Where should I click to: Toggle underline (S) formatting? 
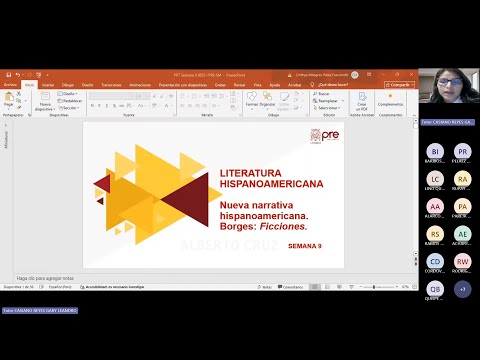click(107, 106)
